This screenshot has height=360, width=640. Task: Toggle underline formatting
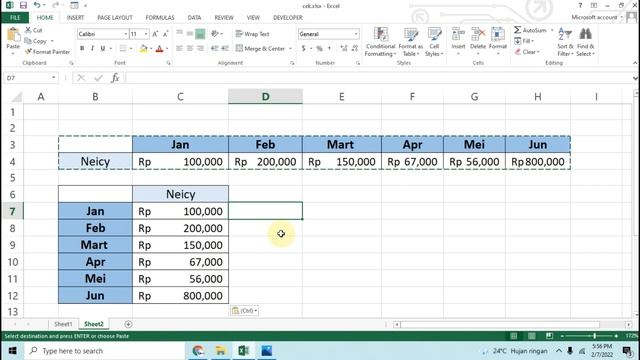[102, 49]
